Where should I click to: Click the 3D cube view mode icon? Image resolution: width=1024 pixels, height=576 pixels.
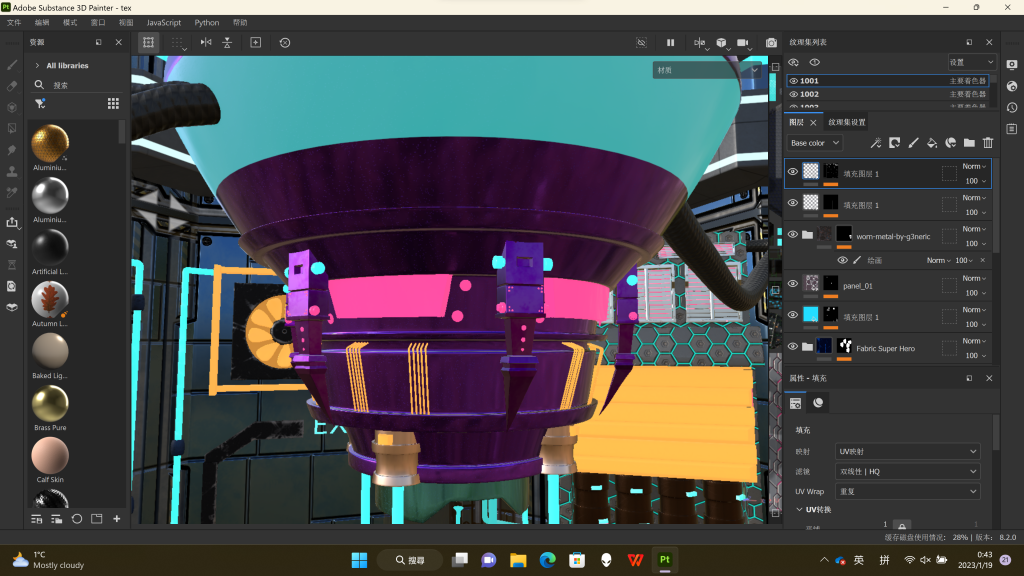(721, 42)
